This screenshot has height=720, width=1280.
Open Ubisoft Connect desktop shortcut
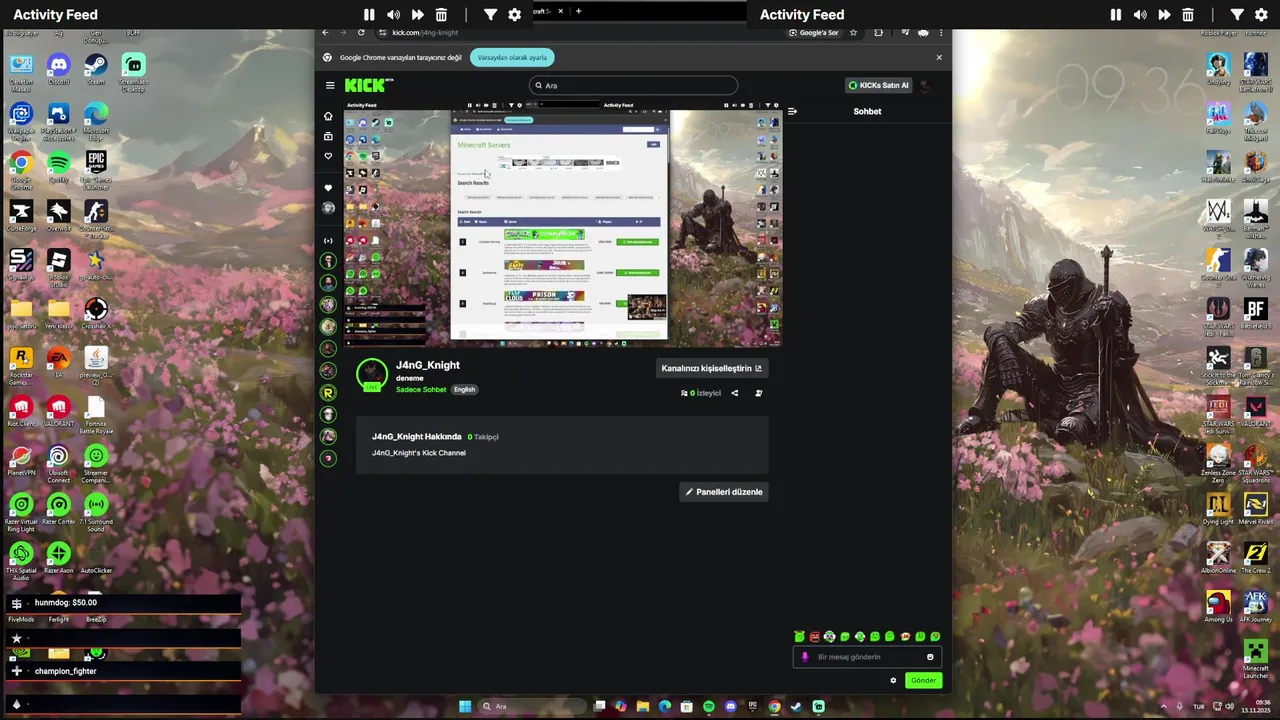[59, 463]
